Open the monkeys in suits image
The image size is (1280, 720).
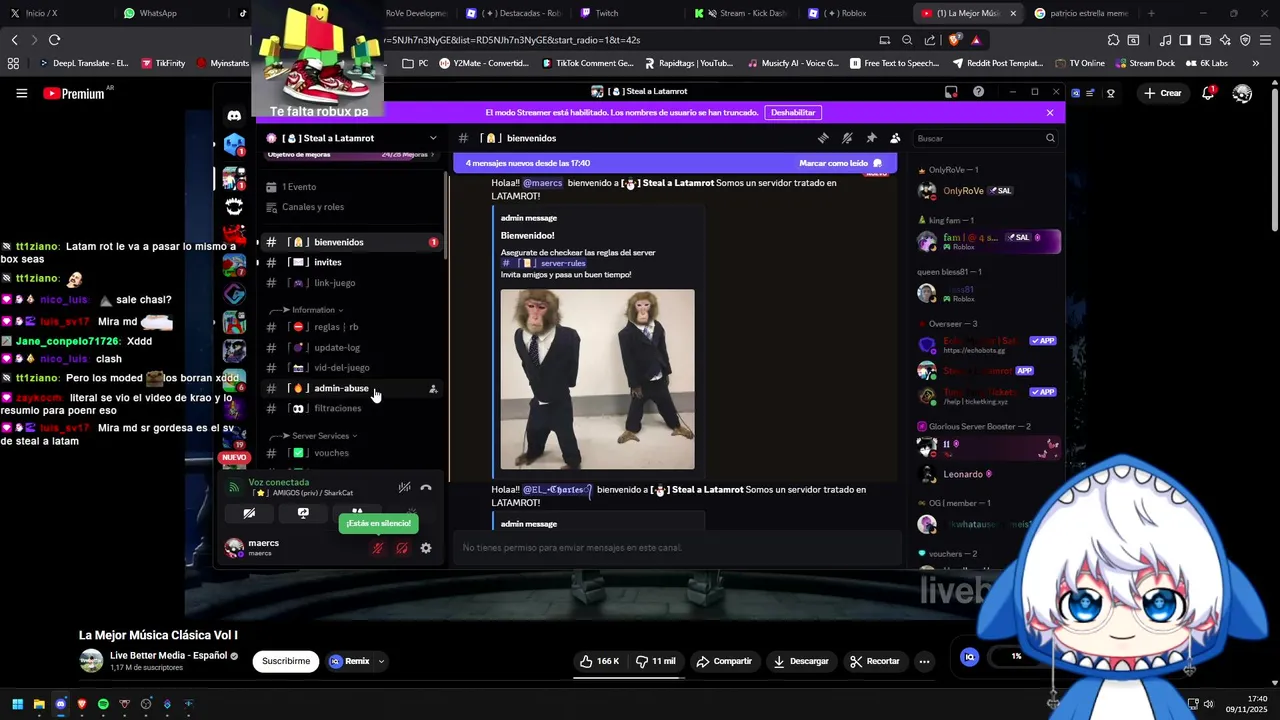597,379
